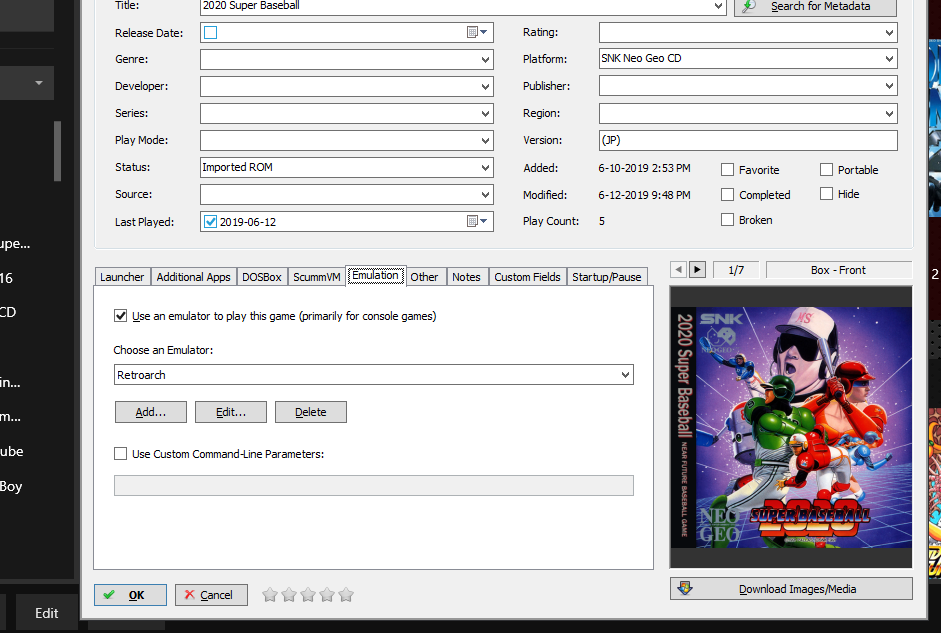This screenshot has height=633, width=941.
Task: Click the custom command-line parameters text field
Action: 373,485
